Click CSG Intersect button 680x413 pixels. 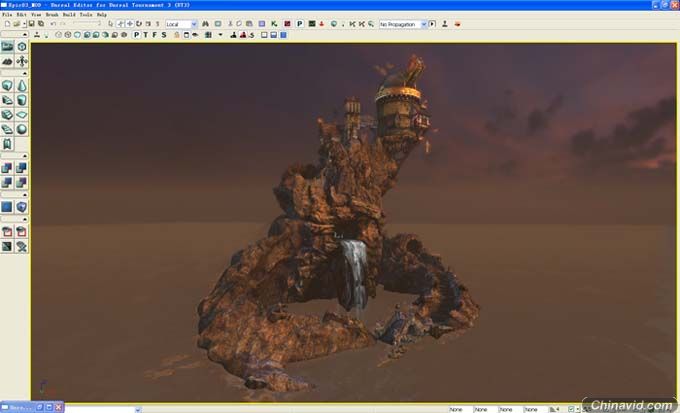coord(7,183)
